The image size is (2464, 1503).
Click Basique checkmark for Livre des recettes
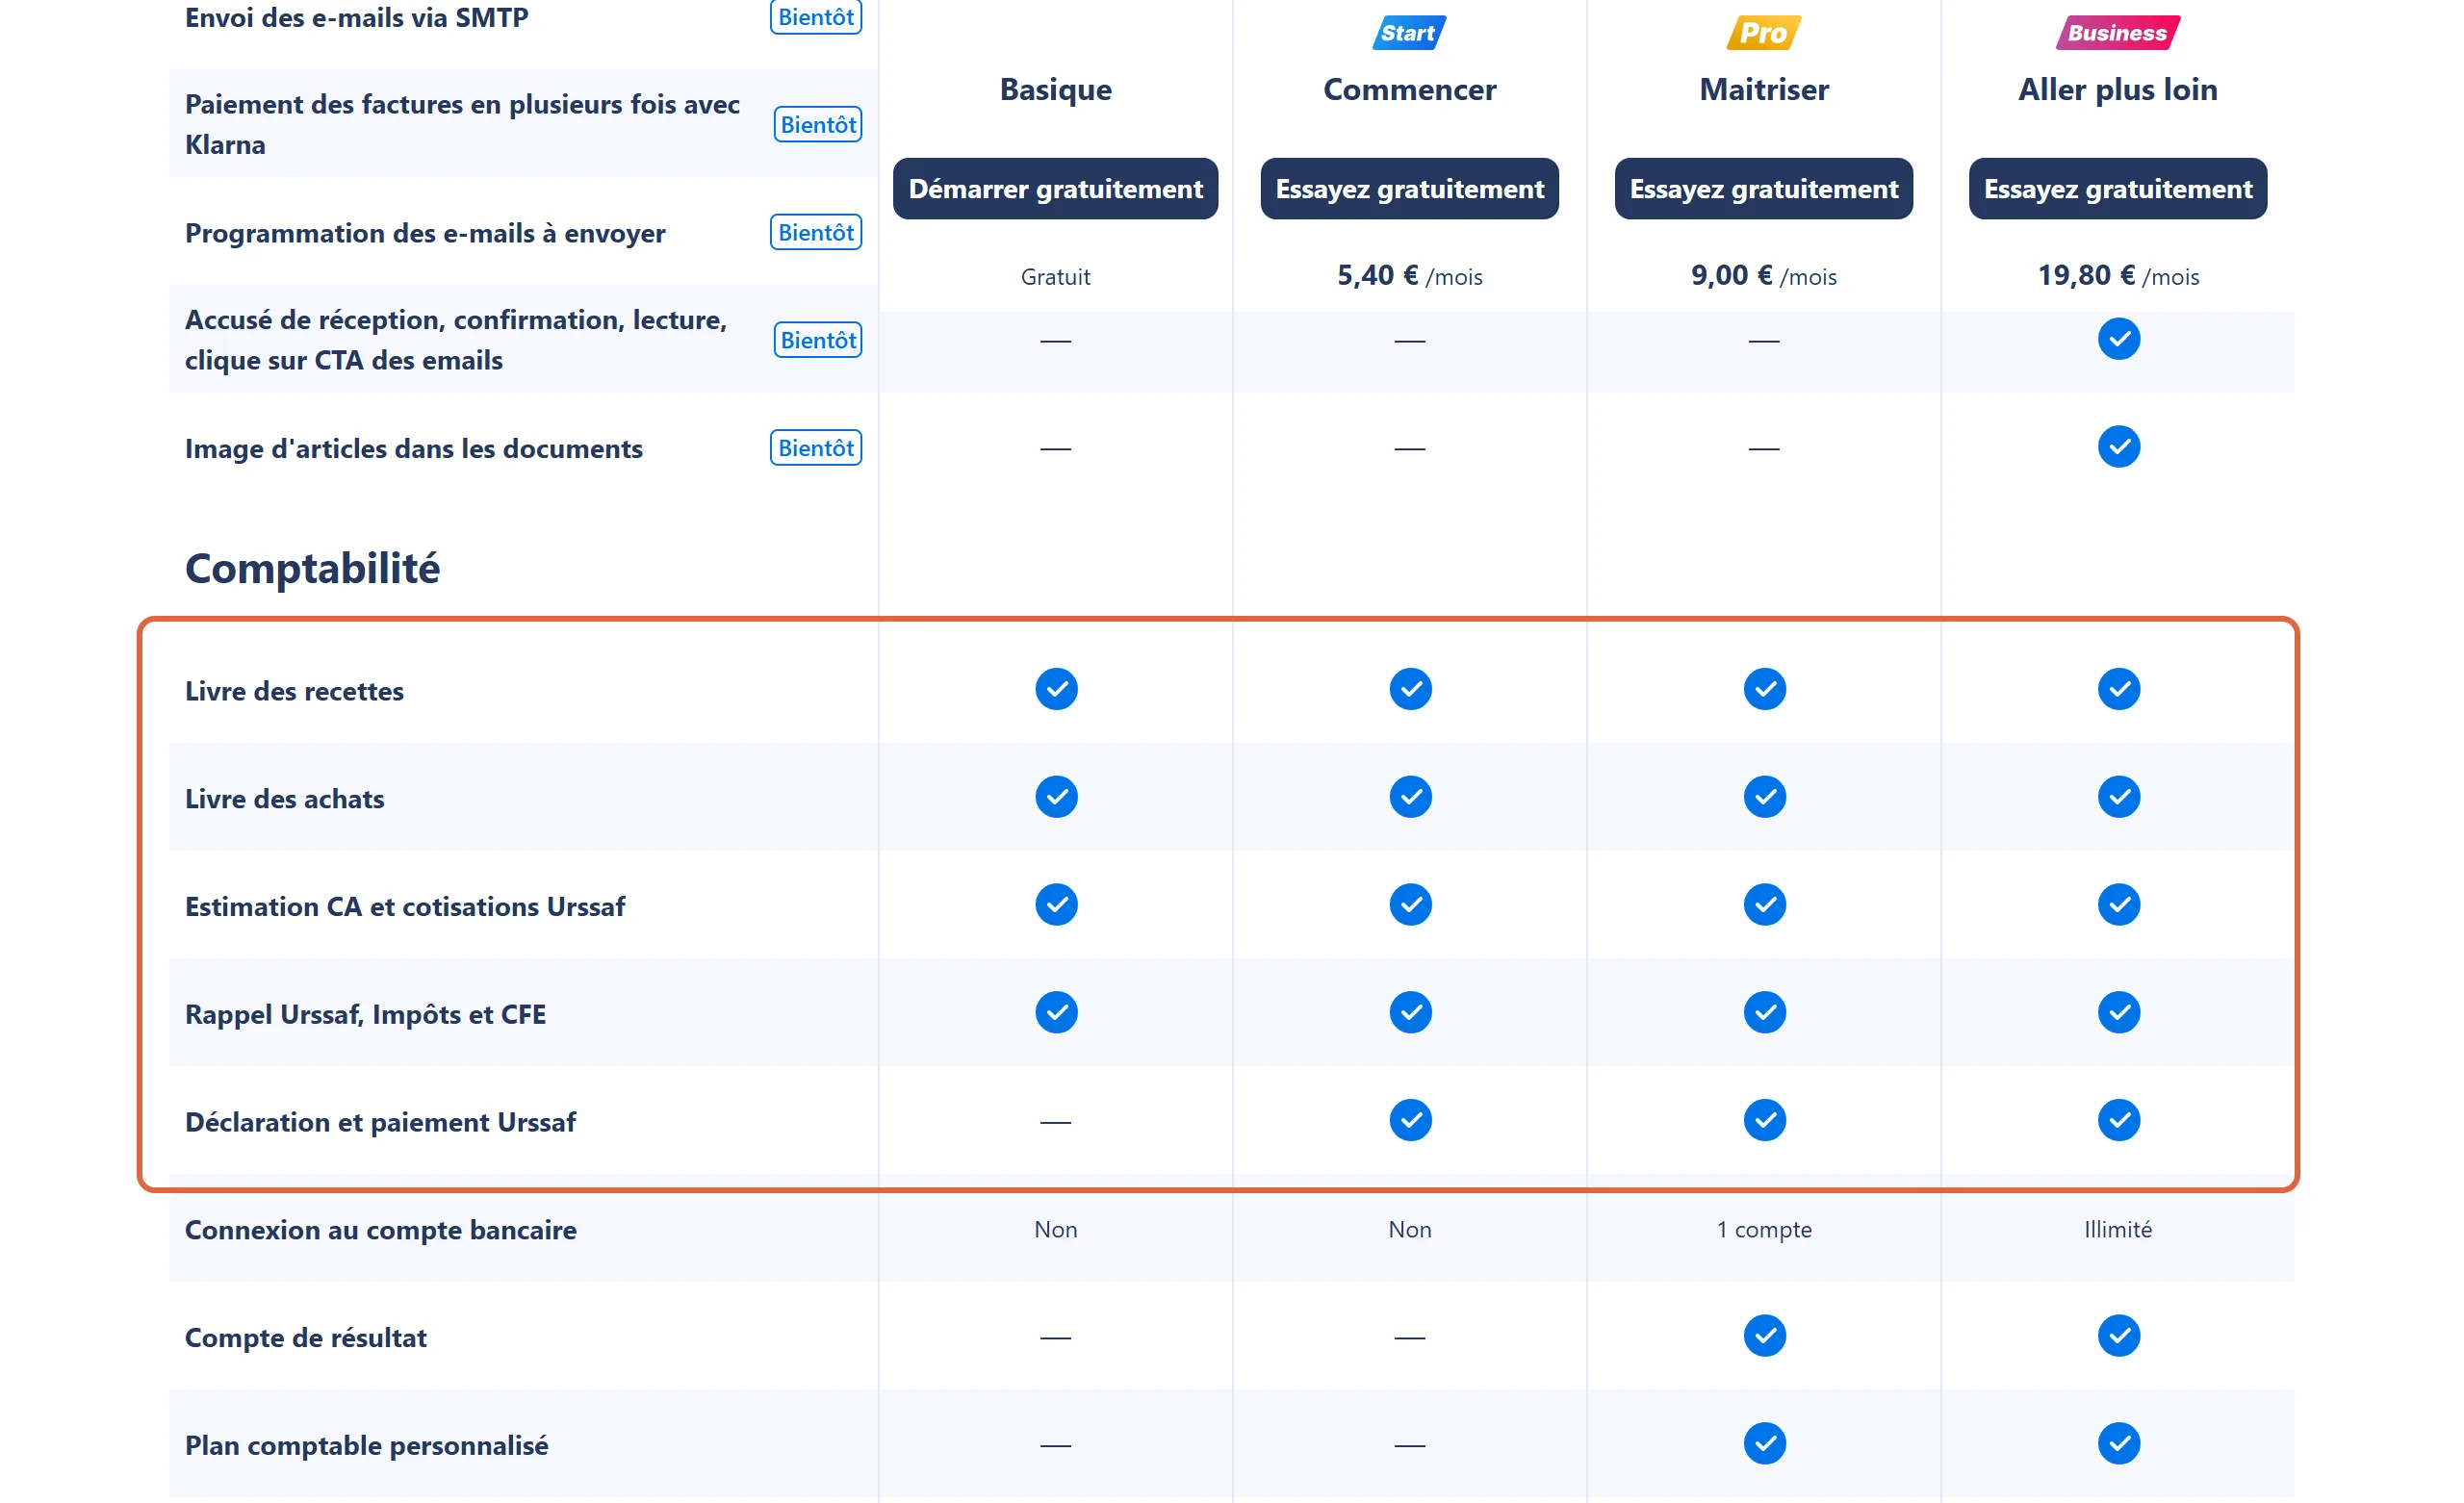coord(1056,689)
